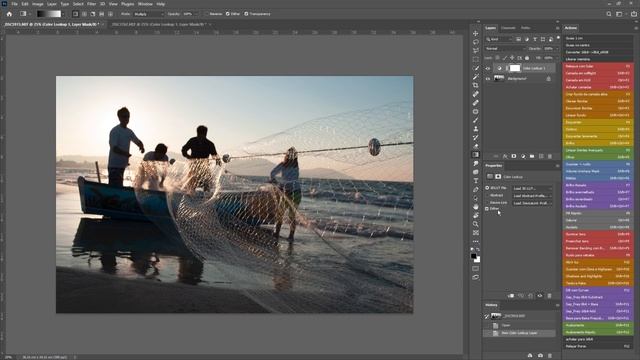Open the Load 3D LUT dropdown
Viewport: 640px width, 360px height.
[x=533, y=189]
